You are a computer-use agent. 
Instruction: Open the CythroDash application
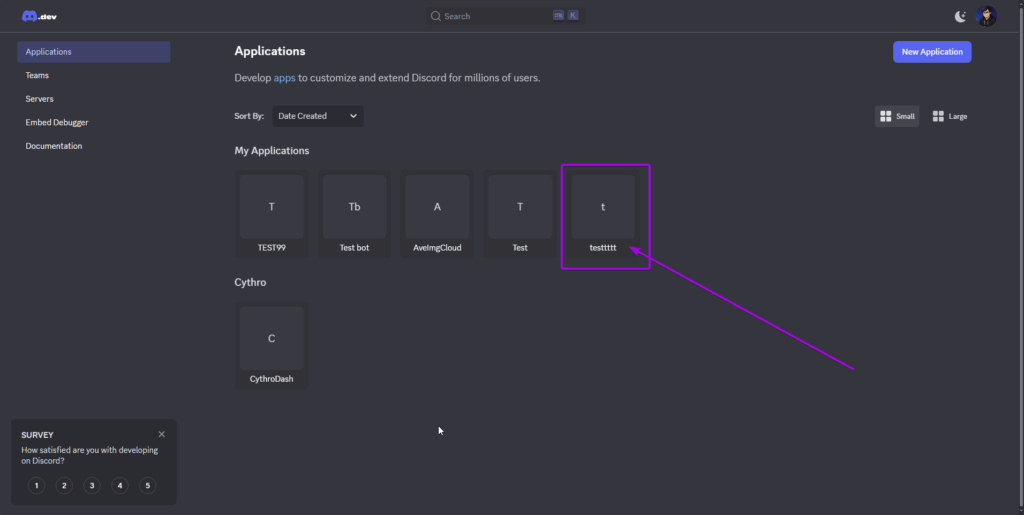[272, 345]
